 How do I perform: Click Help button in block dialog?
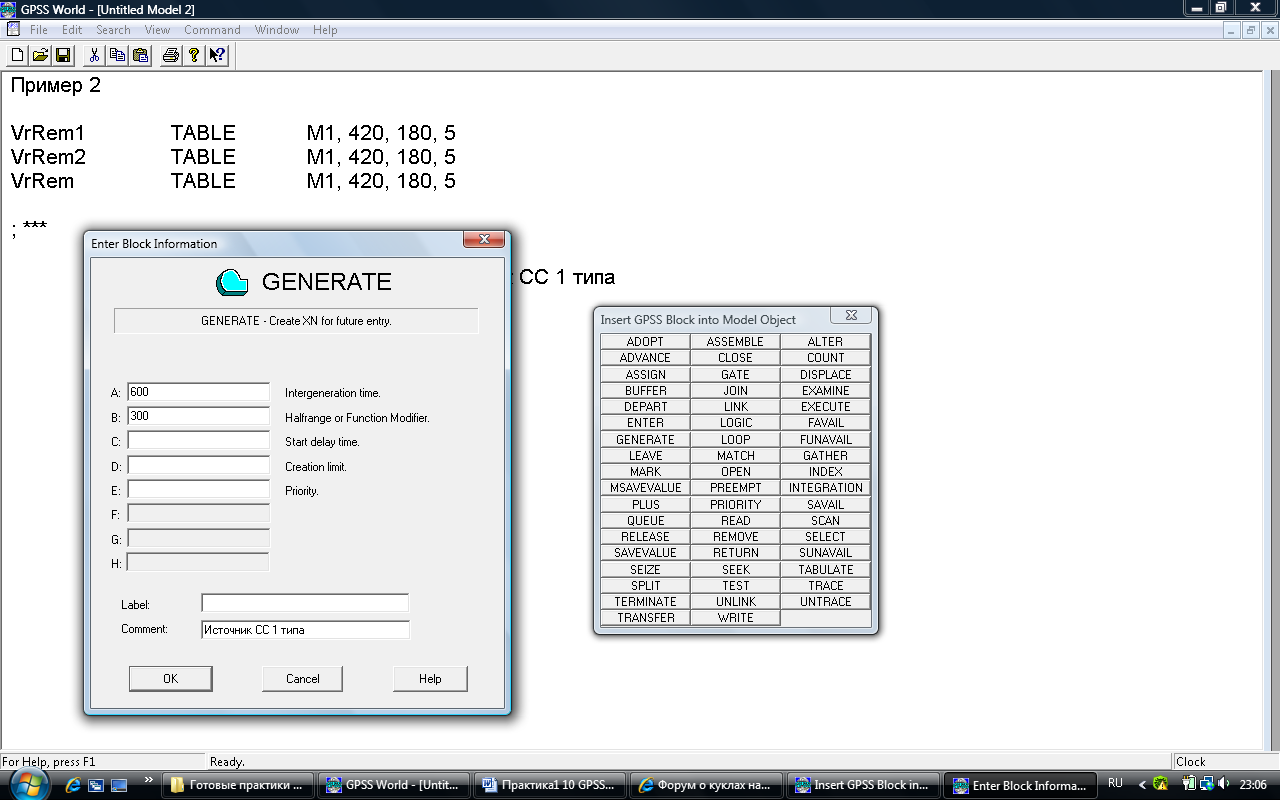(430, 678)
